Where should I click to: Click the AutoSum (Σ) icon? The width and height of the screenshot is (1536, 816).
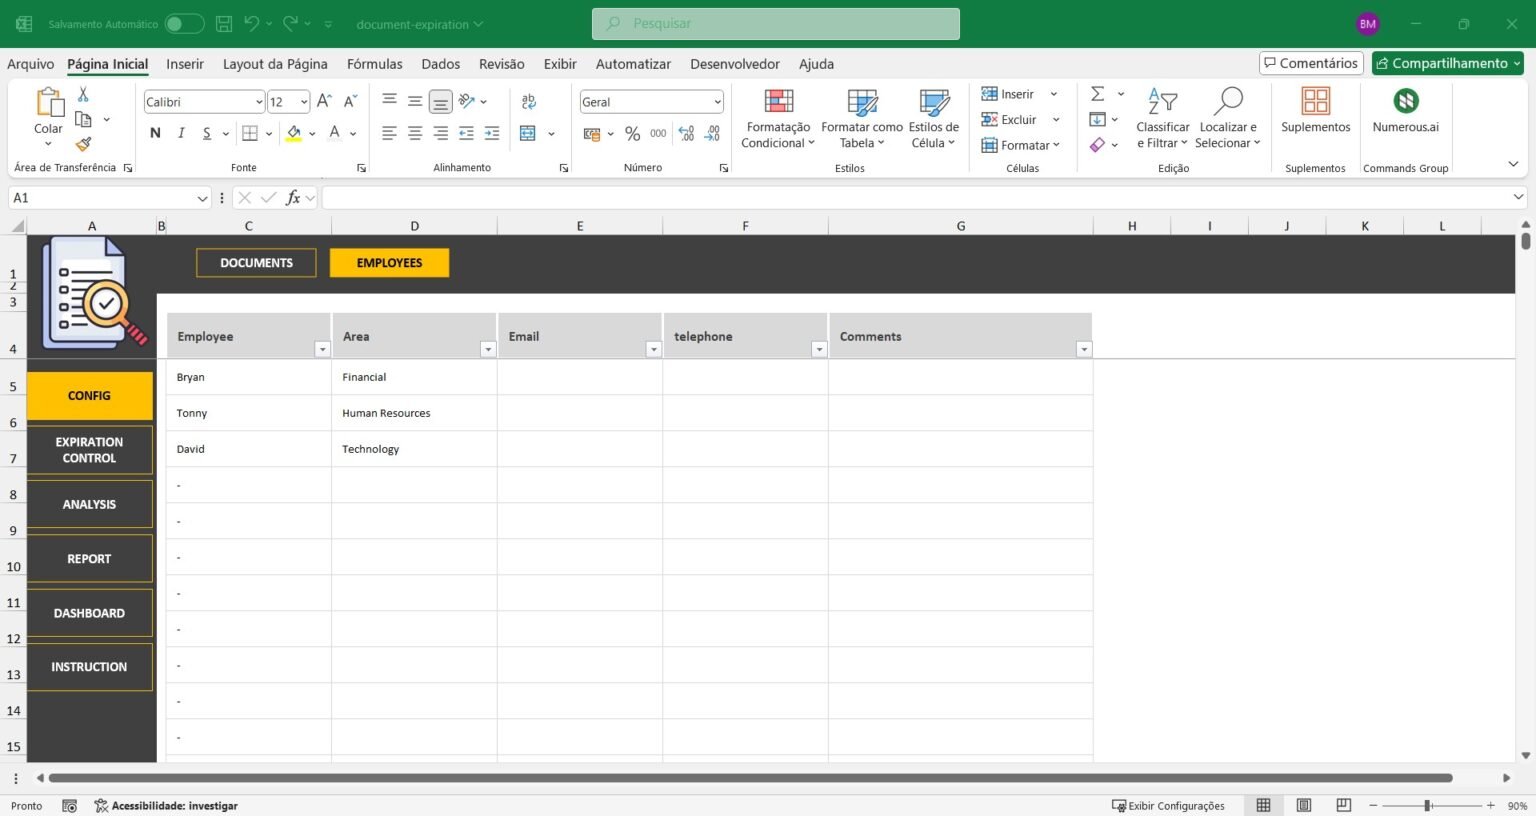coord(1097,93)
